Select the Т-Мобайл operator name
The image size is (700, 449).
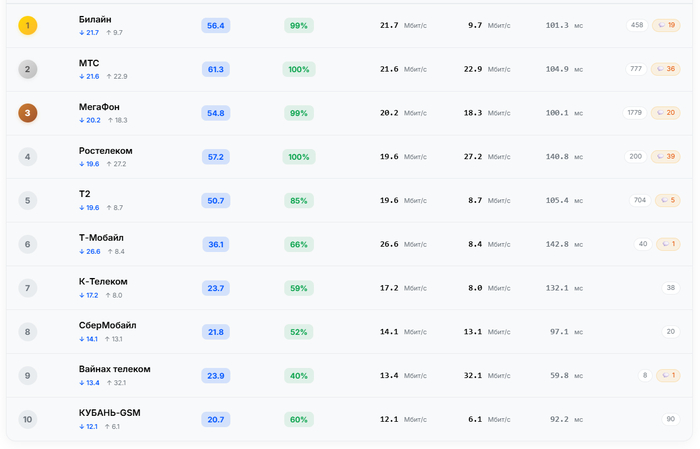pos(101,238)
